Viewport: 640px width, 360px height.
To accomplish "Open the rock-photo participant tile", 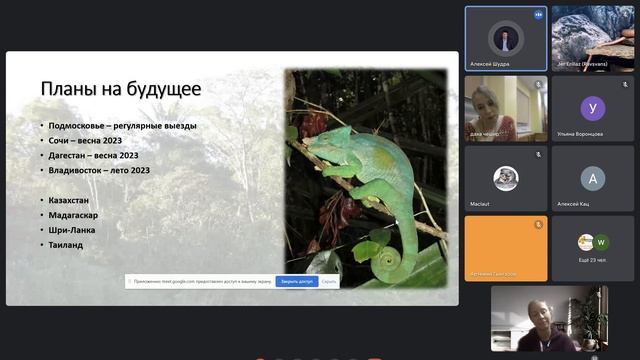I will 593,39.
